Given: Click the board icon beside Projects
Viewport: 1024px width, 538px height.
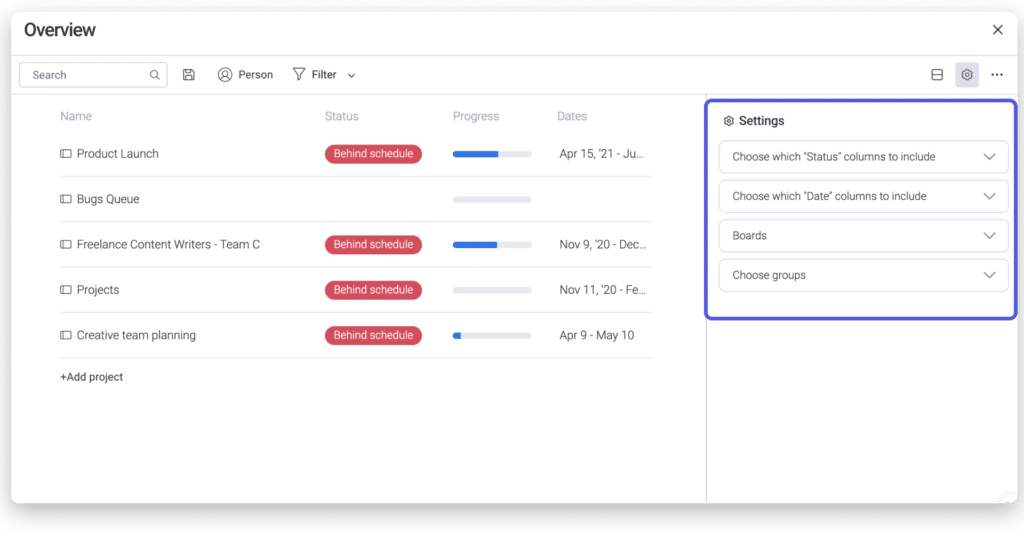Looking at the screenshot, I should [66, 290].
